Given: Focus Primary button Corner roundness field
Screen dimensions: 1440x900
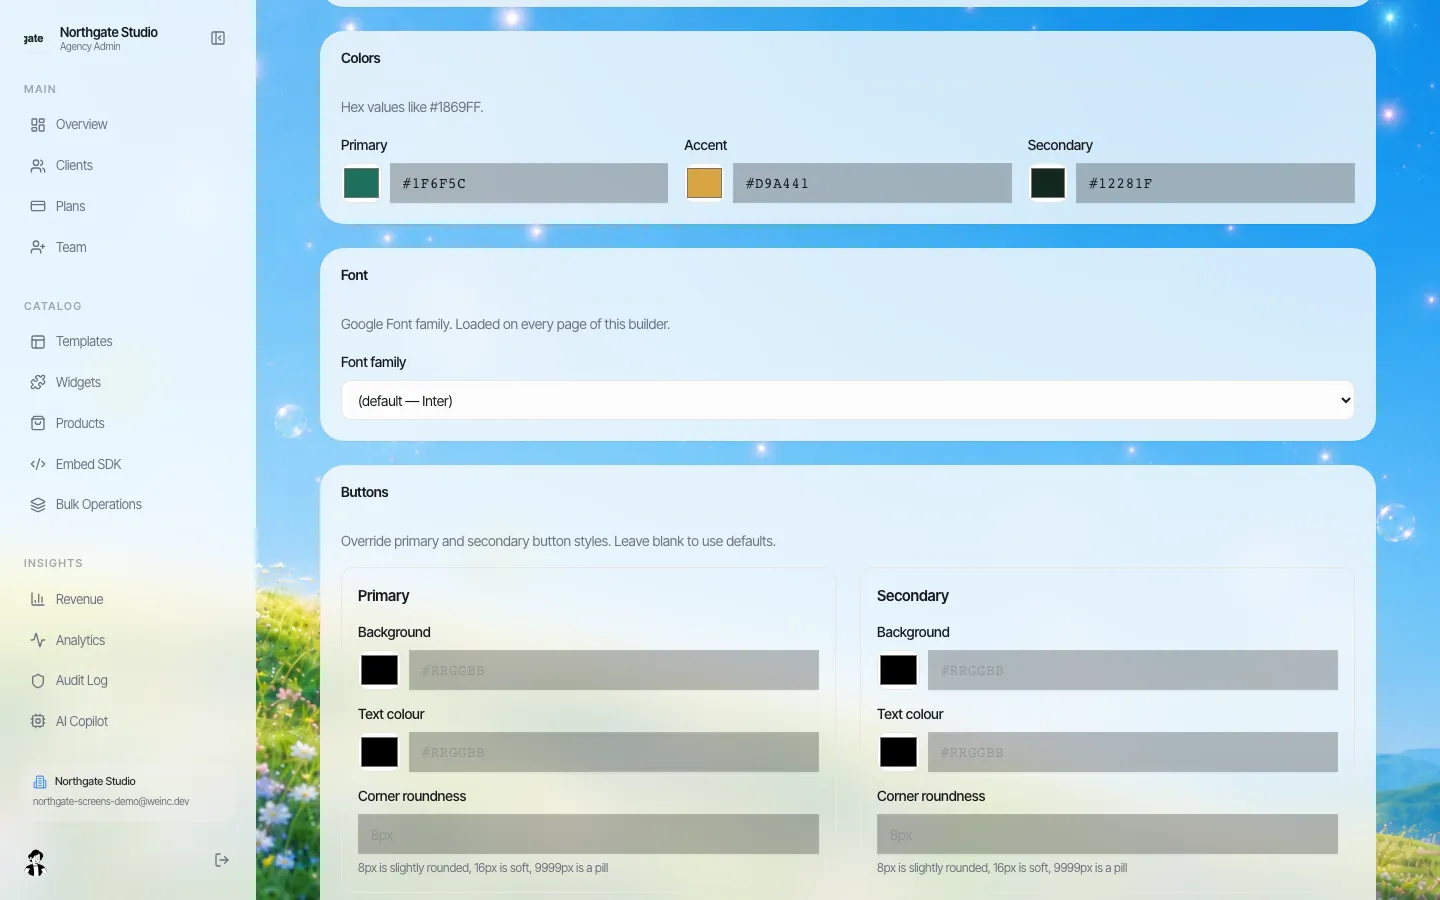Looking at the screenshot, I should point(588,834).
